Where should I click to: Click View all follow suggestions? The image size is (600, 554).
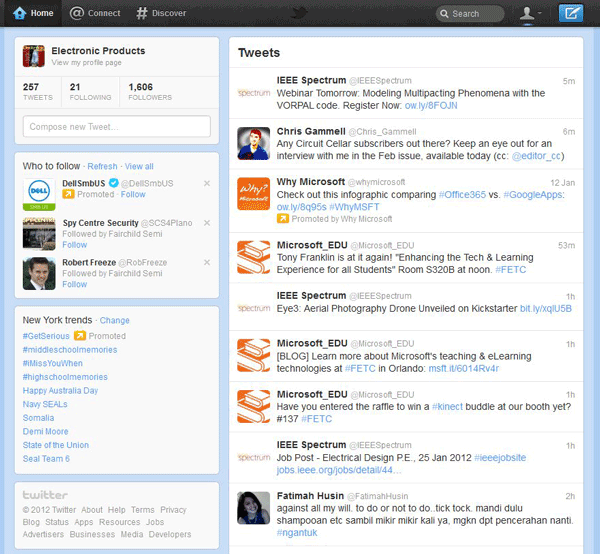[139, 166]
